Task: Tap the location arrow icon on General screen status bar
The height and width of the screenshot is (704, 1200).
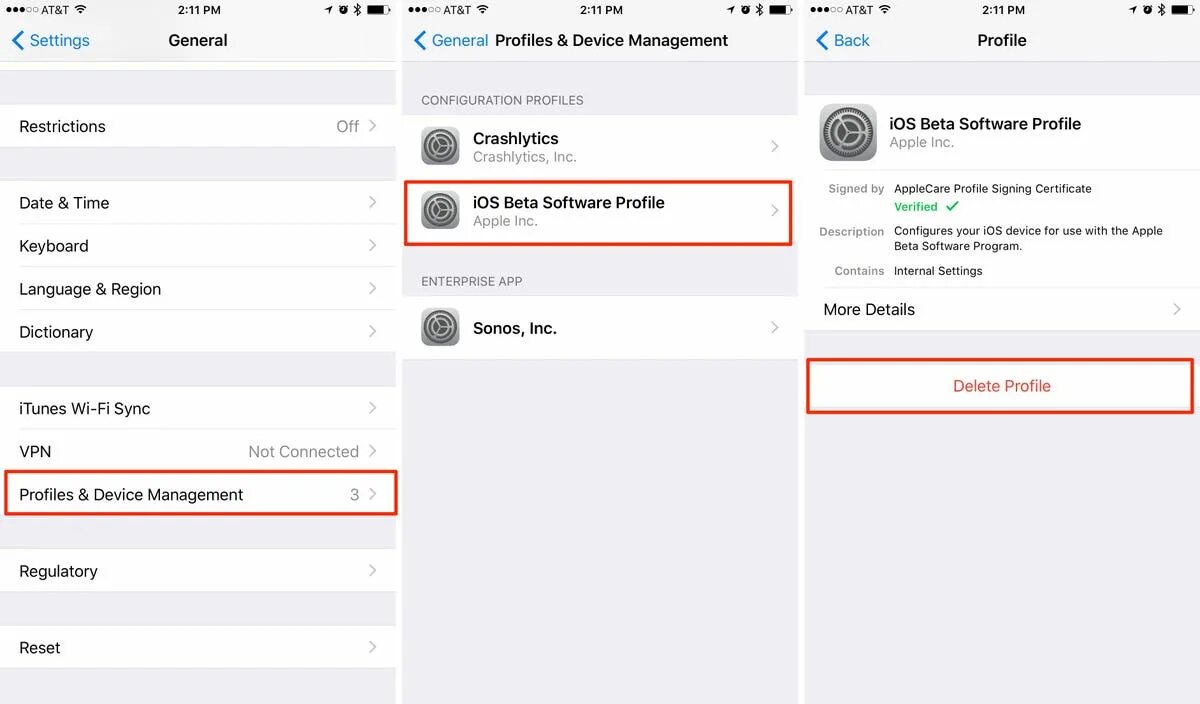Action: point(328,10)
